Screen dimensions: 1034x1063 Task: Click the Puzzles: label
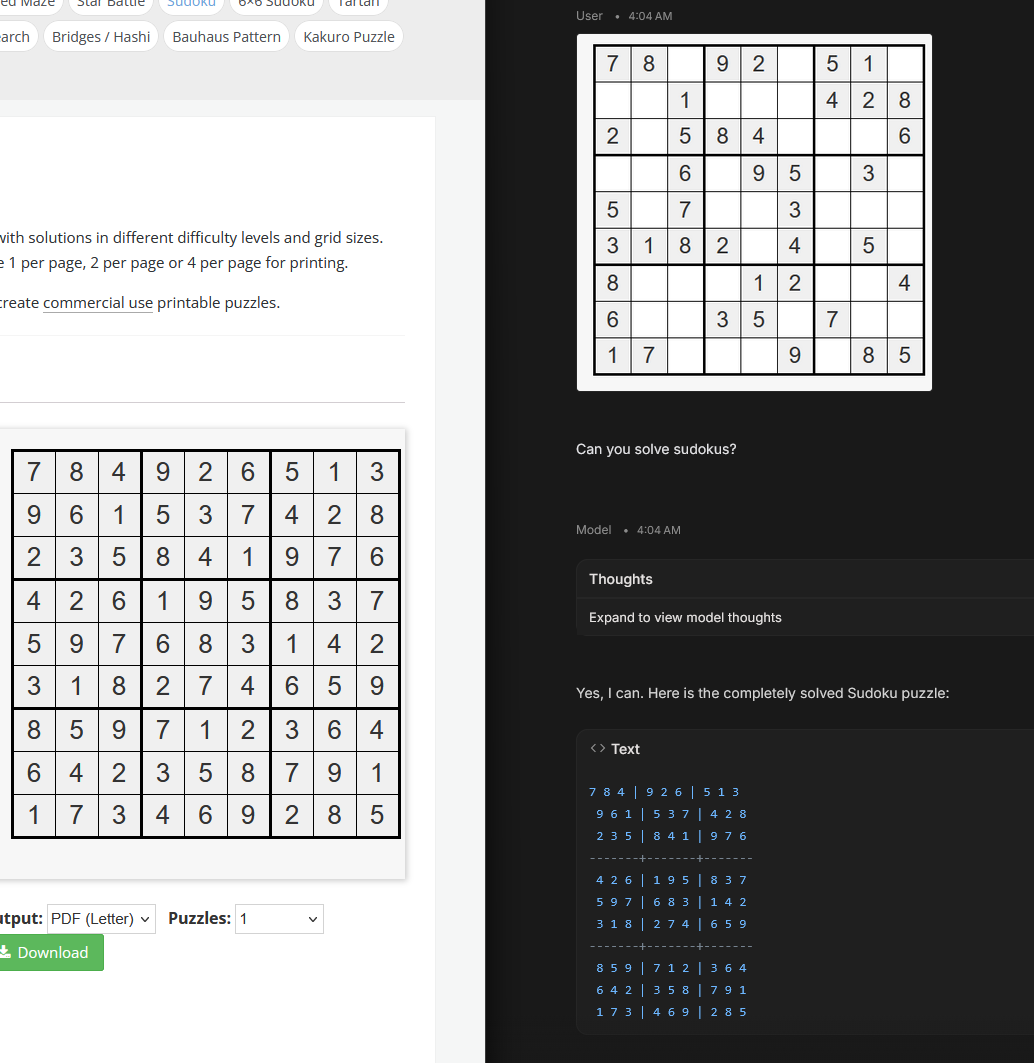199,919
